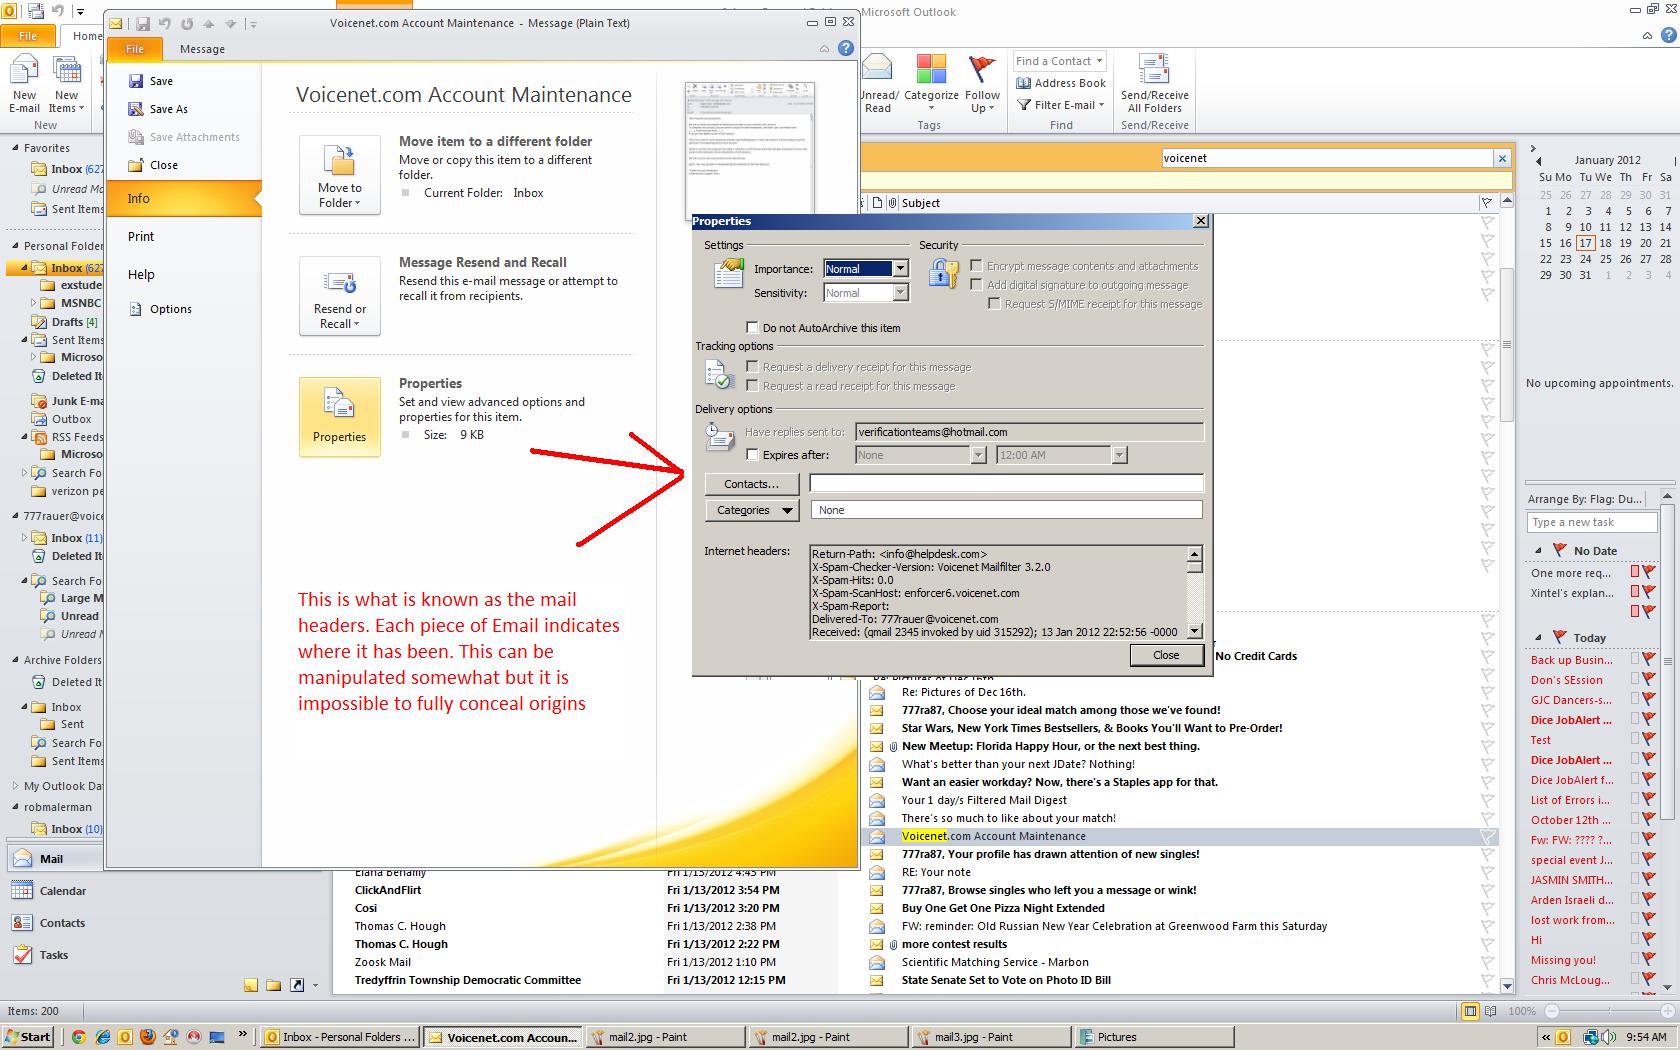Click the Contacts... button in Properties
This screenshot has height=1050, width=1680.
[751, 484]
